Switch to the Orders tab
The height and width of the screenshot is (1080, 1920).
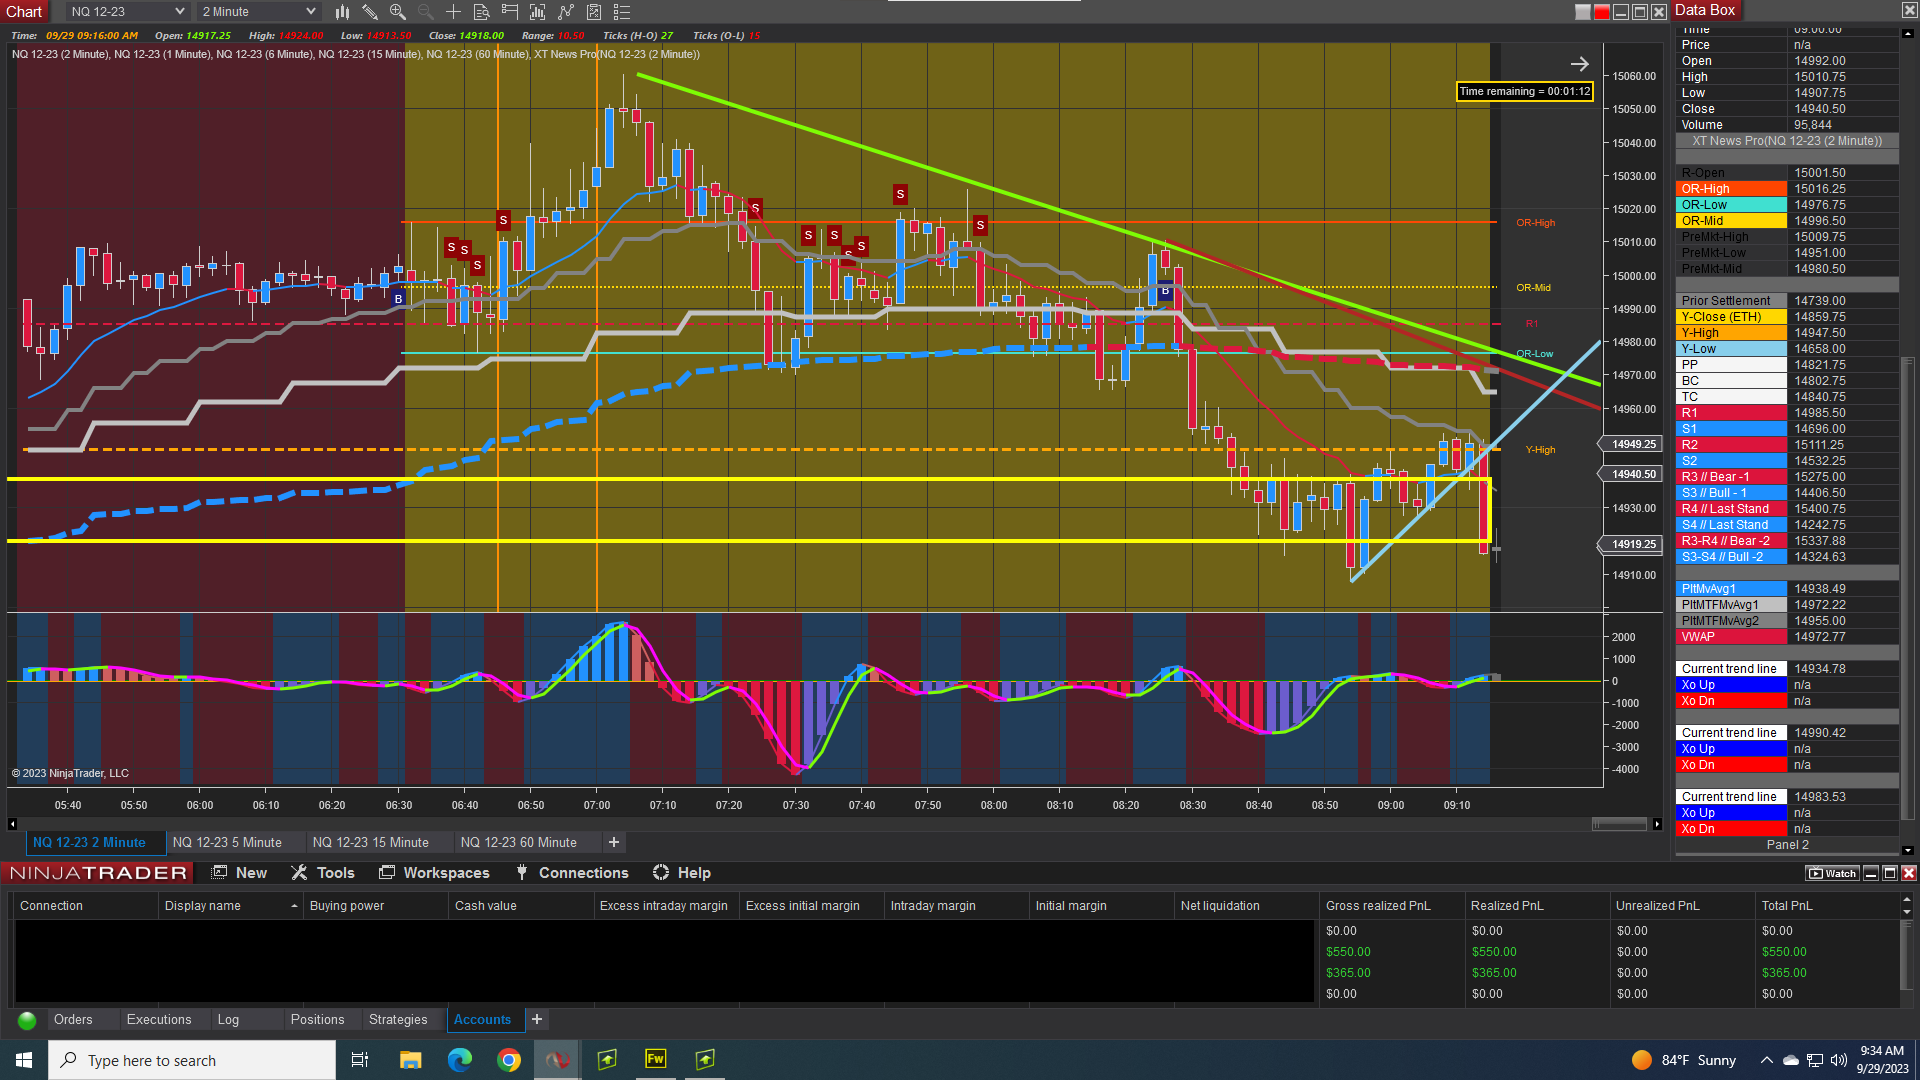click(x=73, y=1020)
